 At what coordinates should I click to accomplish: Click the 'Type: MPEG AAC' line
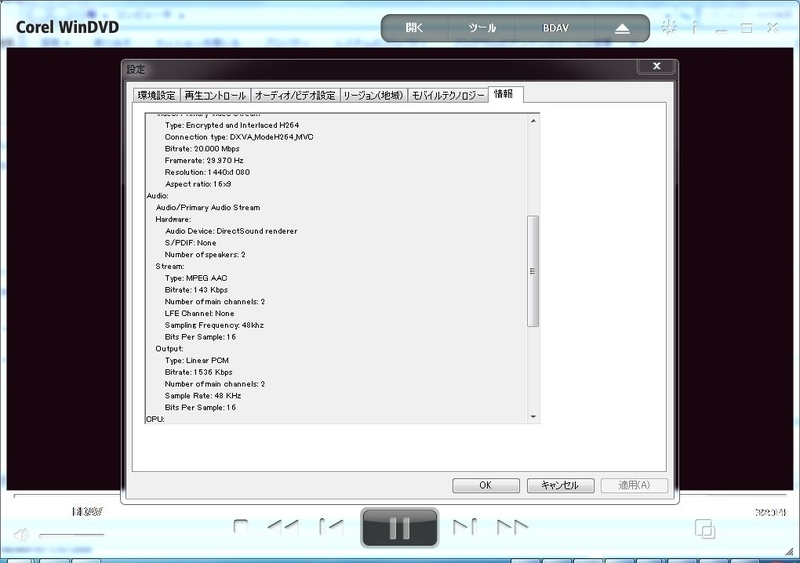(196, 278)
